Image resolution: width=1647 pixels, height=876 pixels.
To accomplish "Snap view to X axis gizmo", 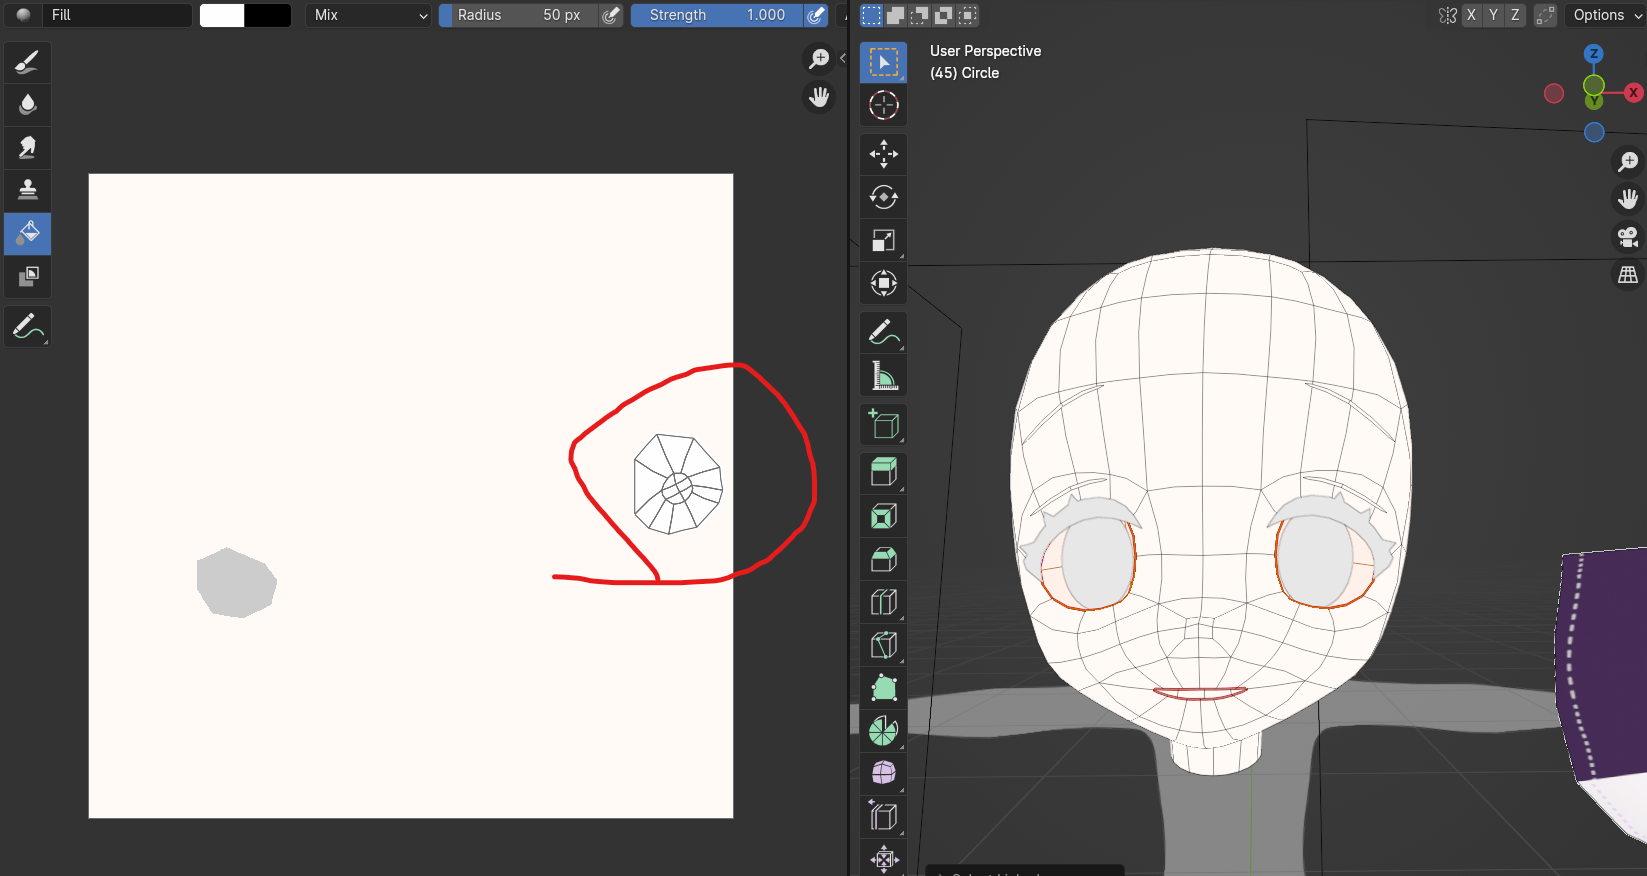I will (x=1634, y=93).
